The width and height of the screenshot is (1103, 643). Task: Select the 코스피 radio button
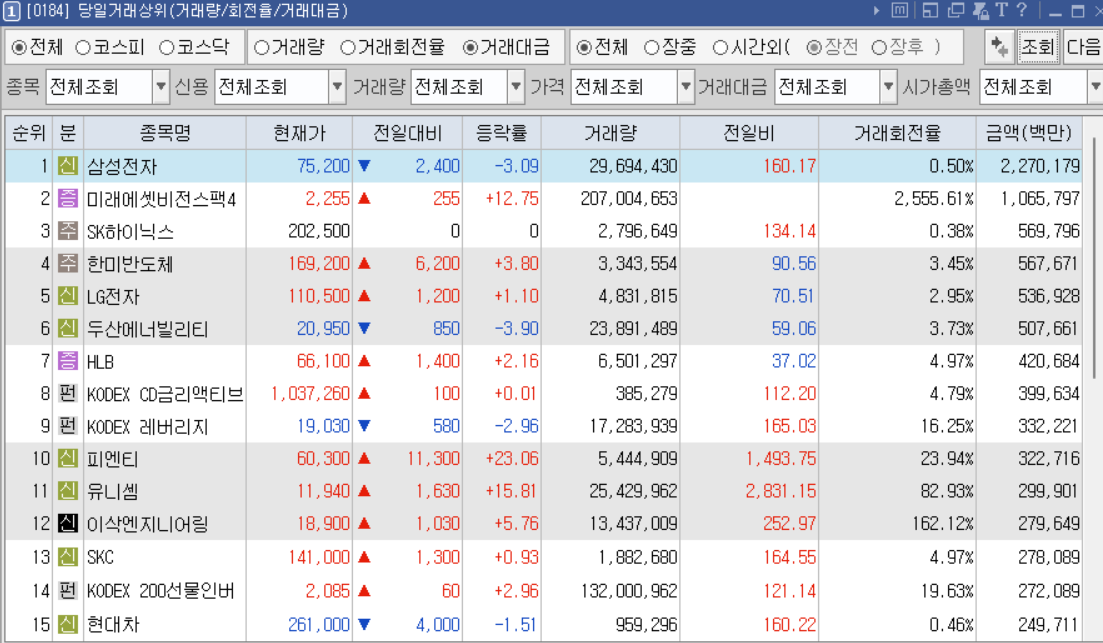pyautogui.click(x=83, y=47)
